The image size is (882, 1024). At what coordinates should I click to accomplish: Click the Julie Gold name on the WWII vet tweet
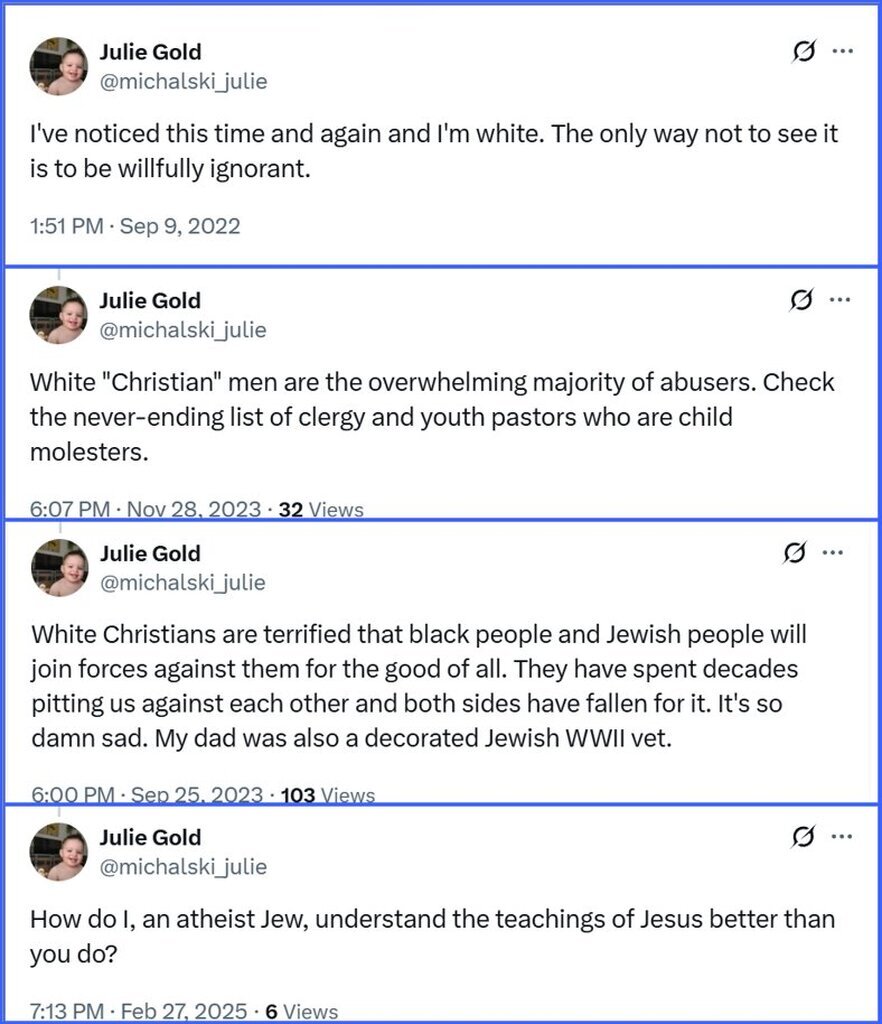(x=150, y=553)
